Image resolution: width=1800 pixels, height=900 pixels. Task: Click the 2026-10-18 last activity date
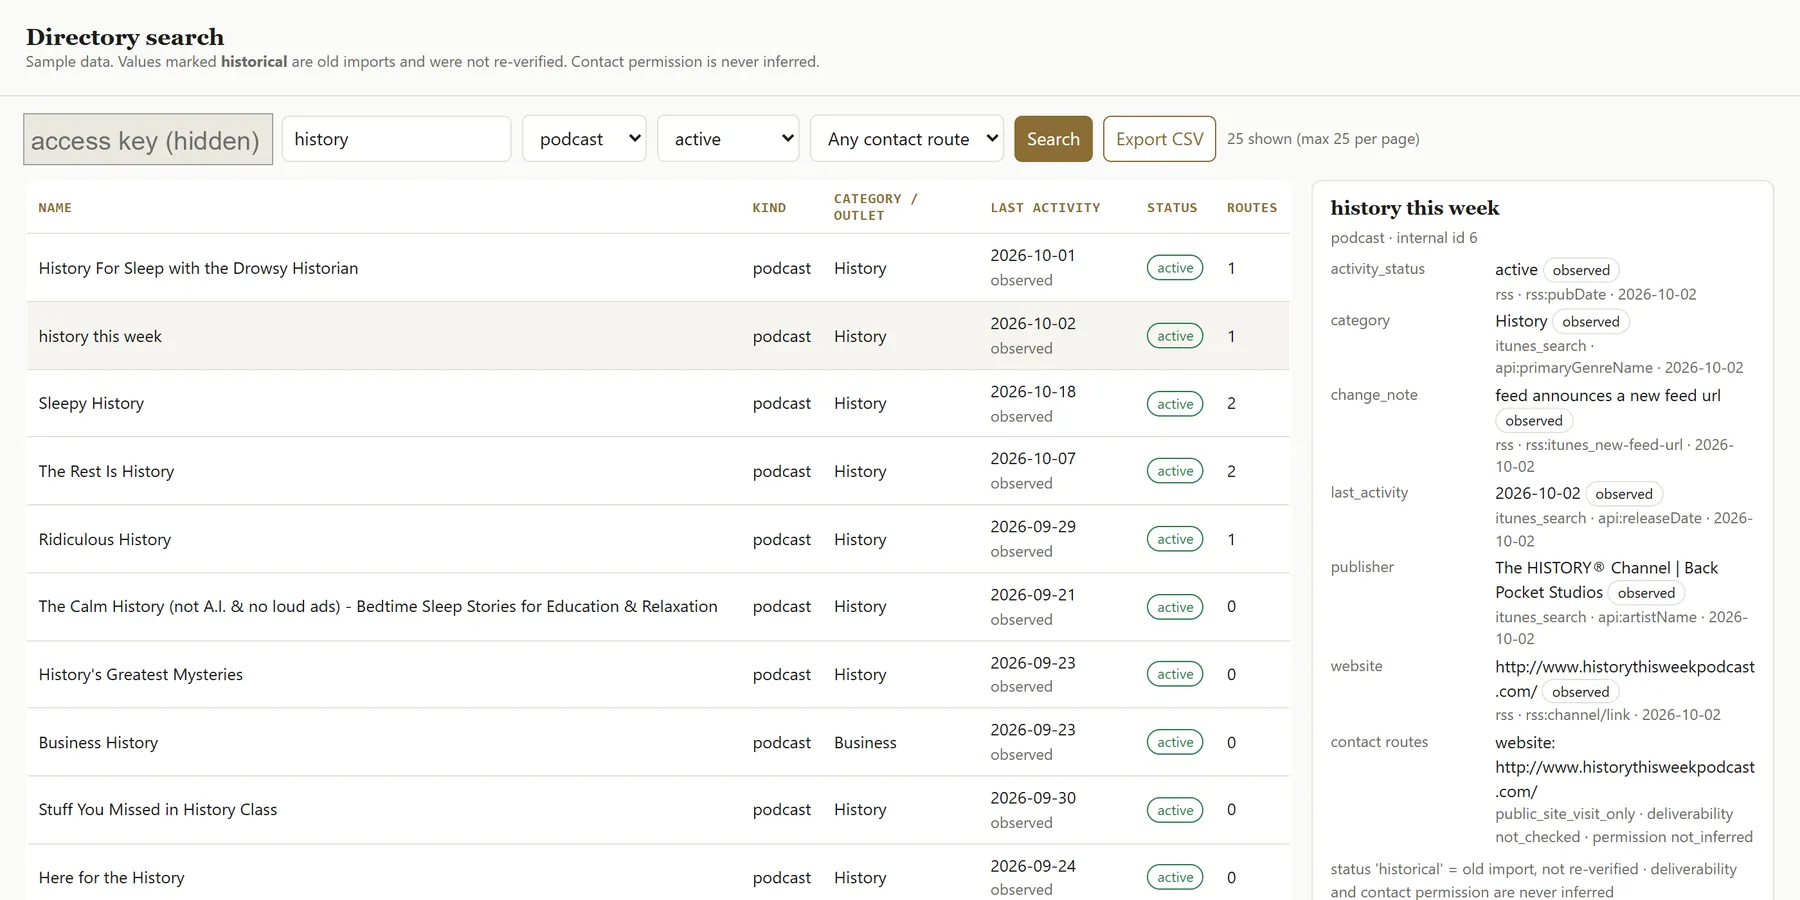pyautogui.click(x=1033, y=392)
